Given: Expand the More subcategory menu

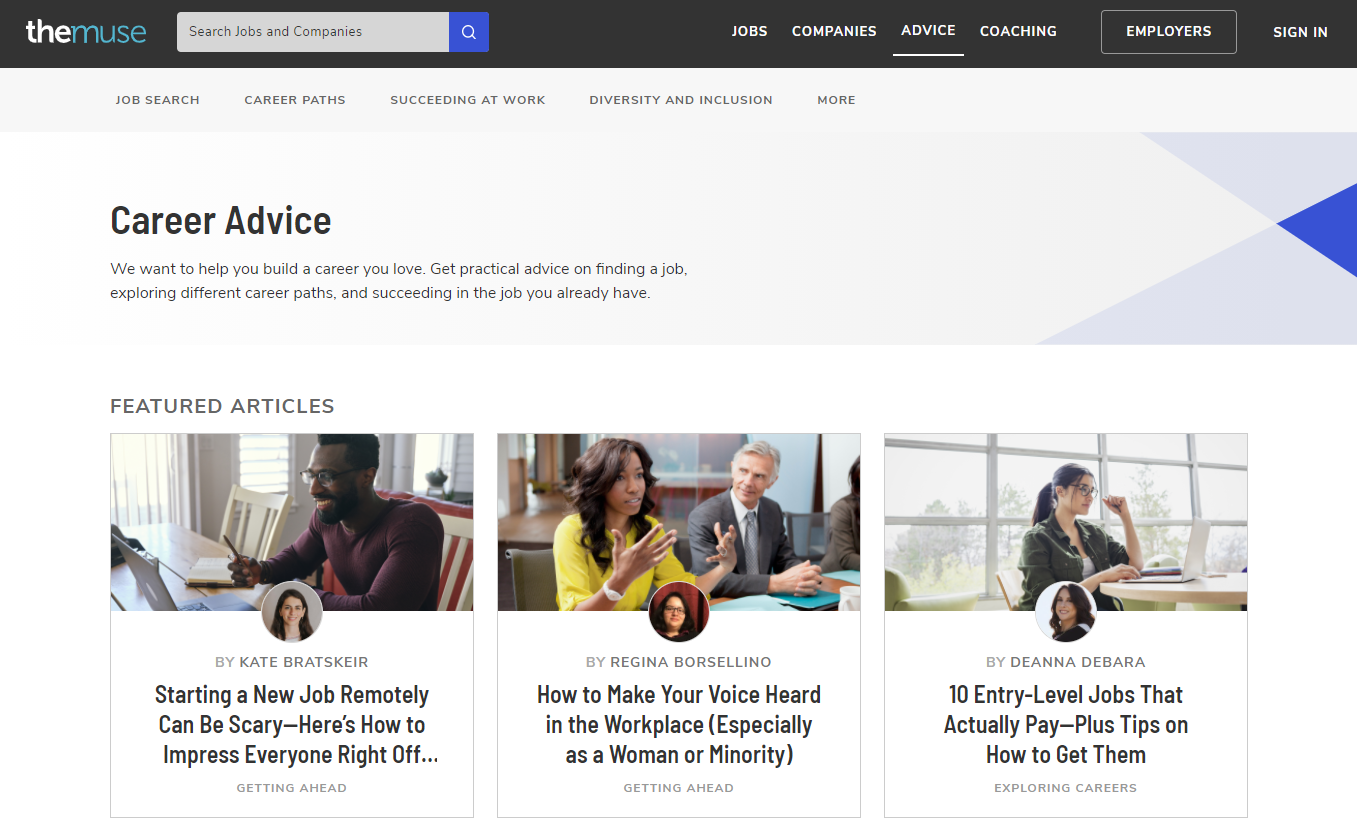Looking at the screenshot, I should [836, 100].
